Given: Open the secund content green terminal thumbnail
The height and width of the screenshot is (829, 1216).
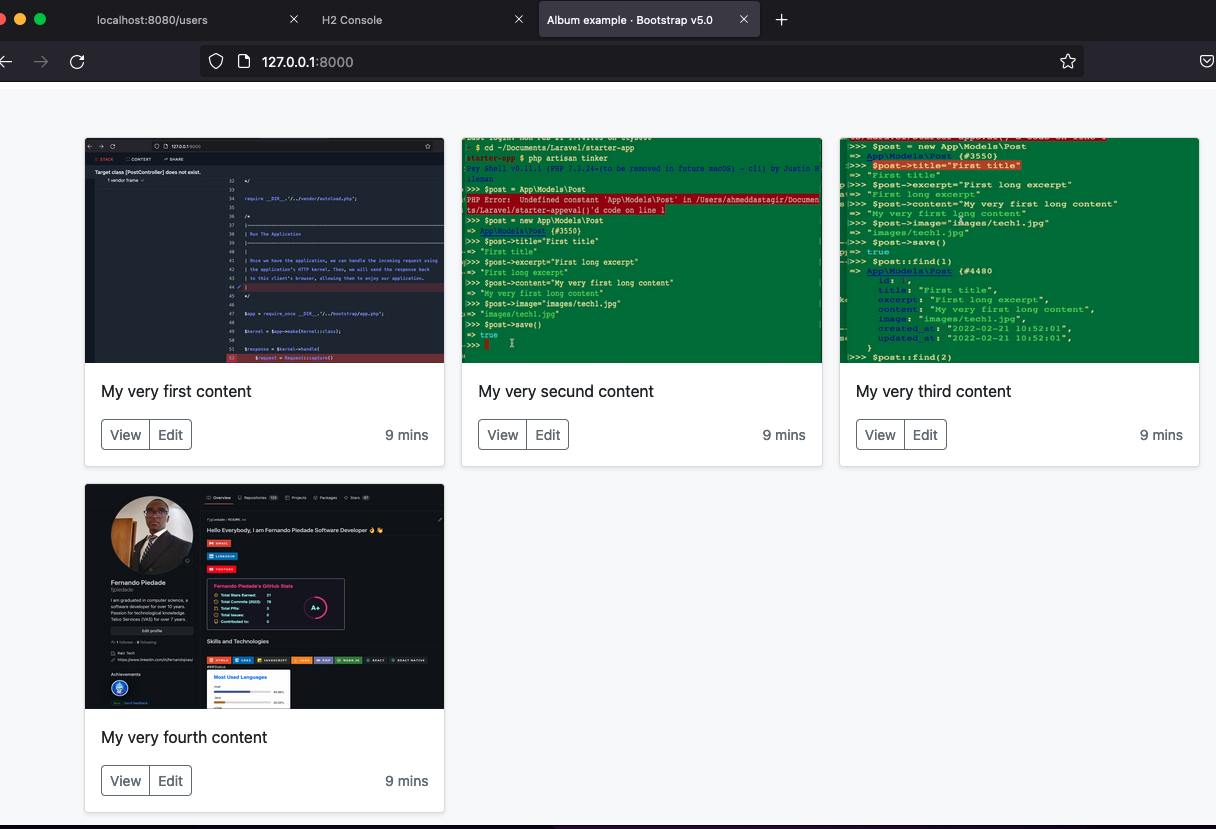Looking at the screenshot, I should 642,250.
